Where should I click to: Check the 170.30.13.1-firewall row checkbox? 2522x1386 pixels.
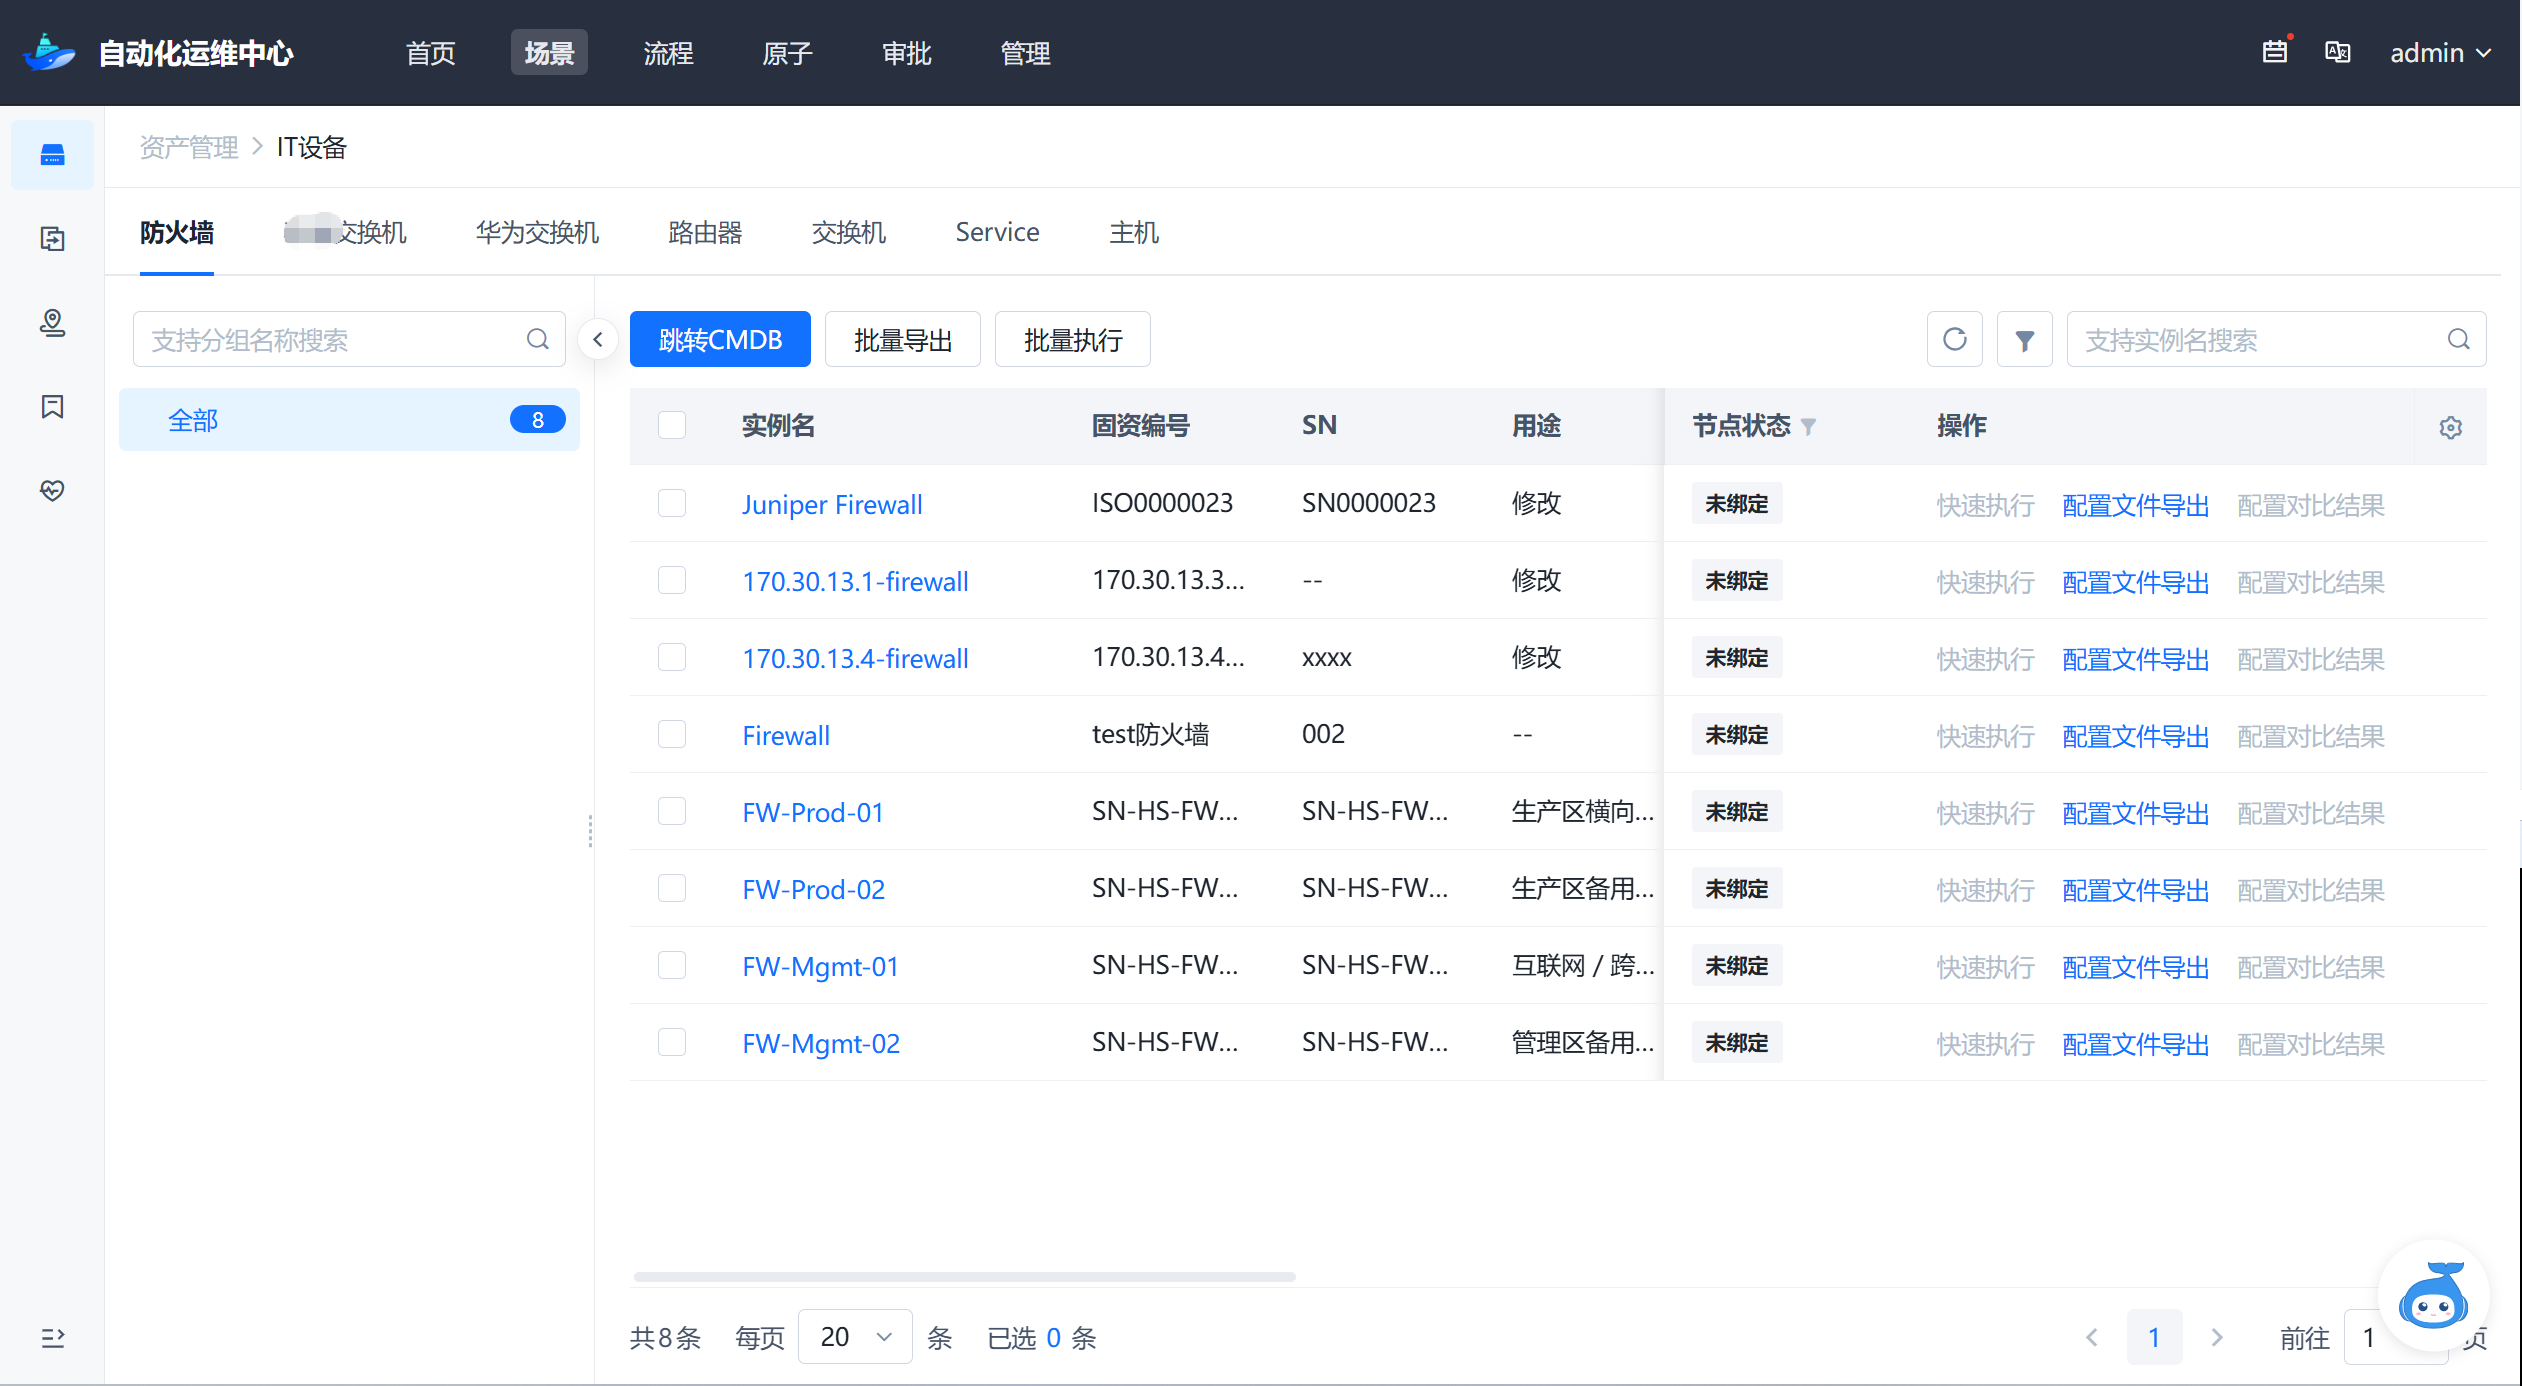click(x=672, y=580)
